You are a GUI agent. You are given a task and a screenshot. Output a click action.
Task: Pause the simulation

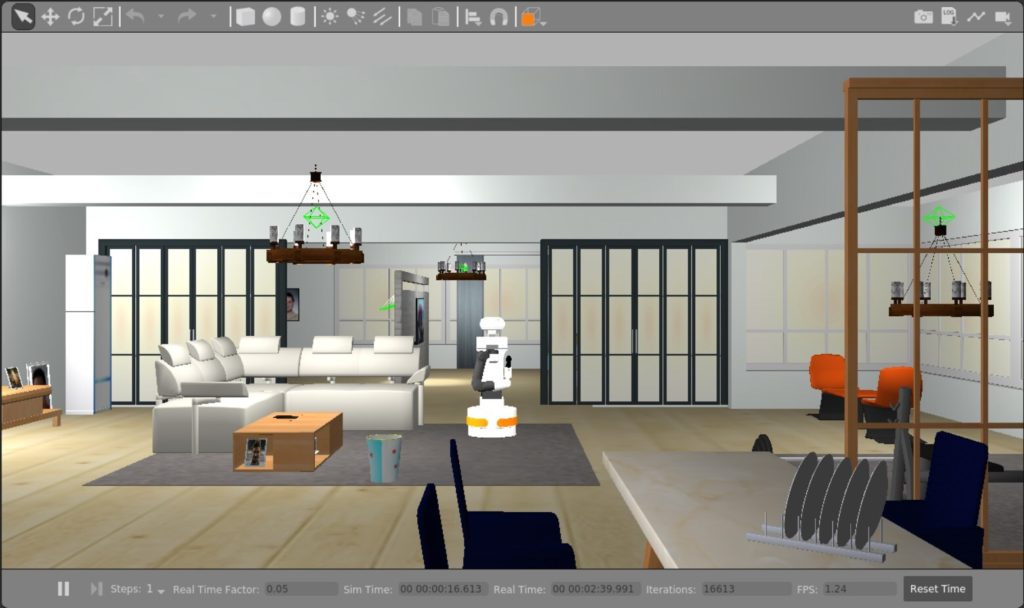click(x=63, y=589)
